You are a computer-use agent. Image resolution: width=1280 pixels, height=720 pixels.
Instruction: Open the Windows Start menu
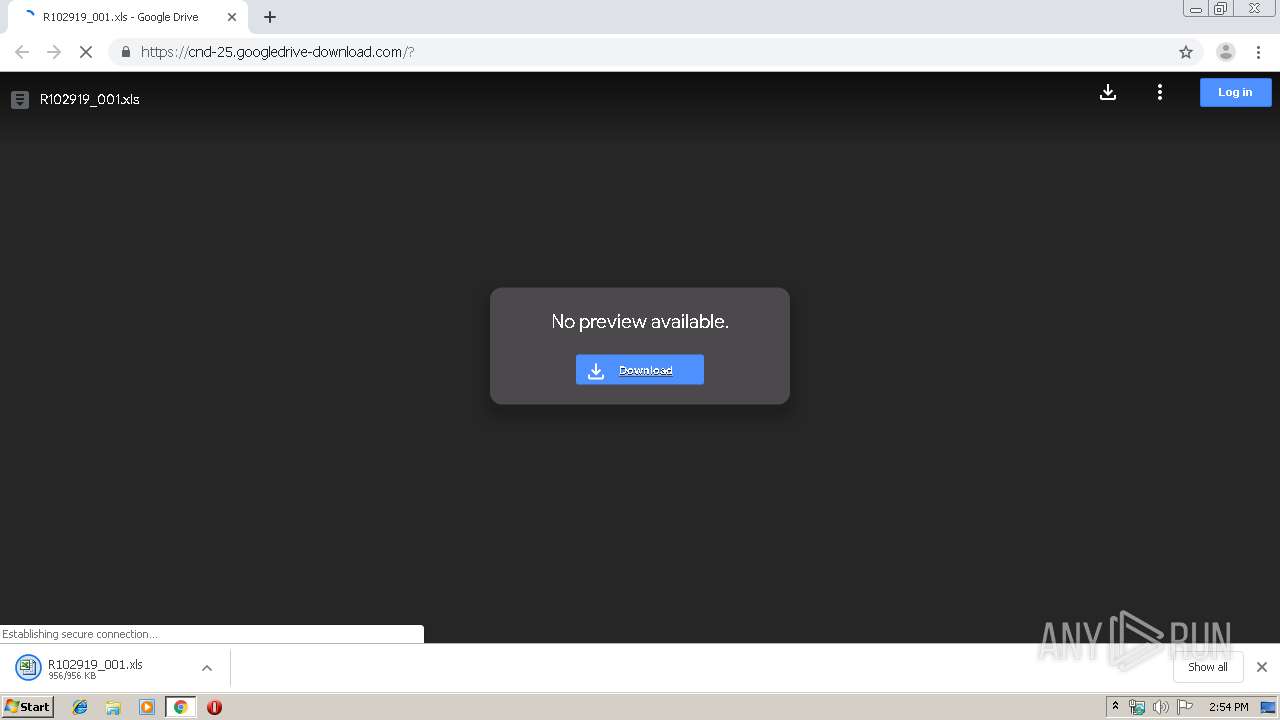tap(27, 706)
